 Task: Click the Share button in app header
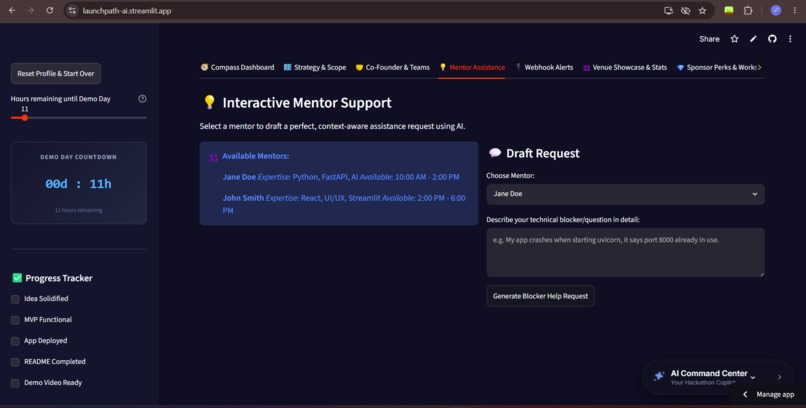(x=709, y=39)
